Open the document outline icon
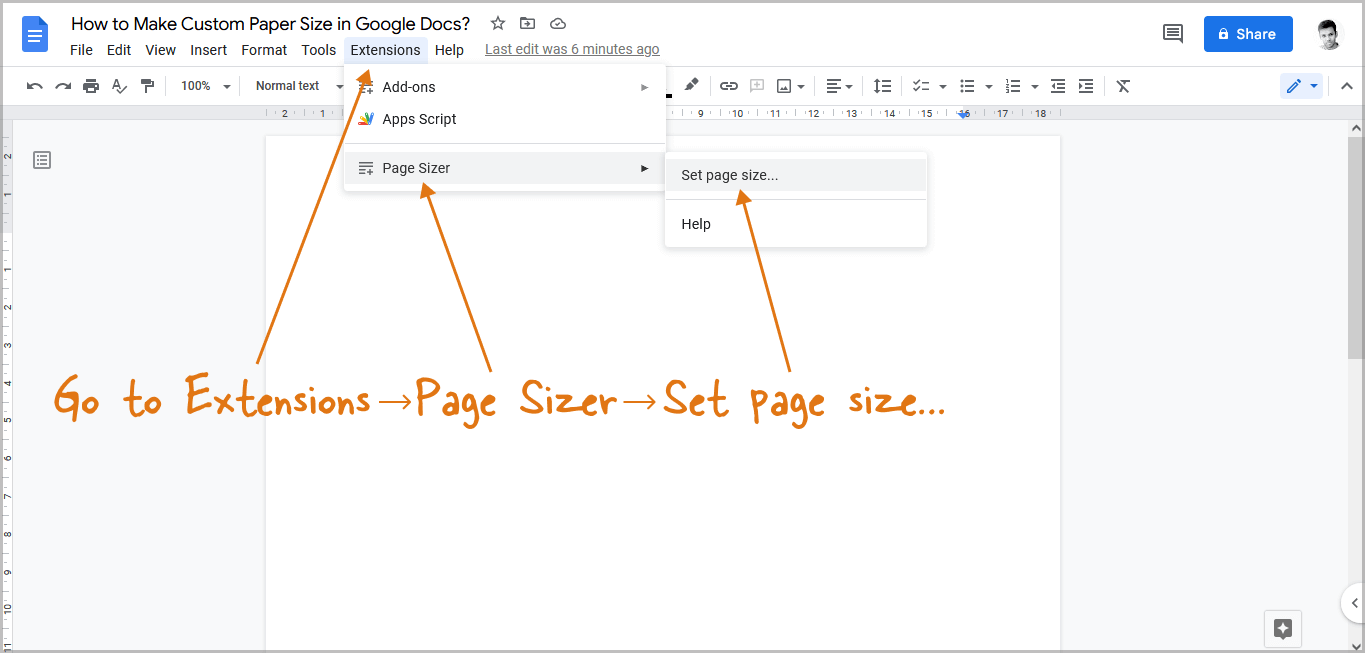 [x=41, y=159]
